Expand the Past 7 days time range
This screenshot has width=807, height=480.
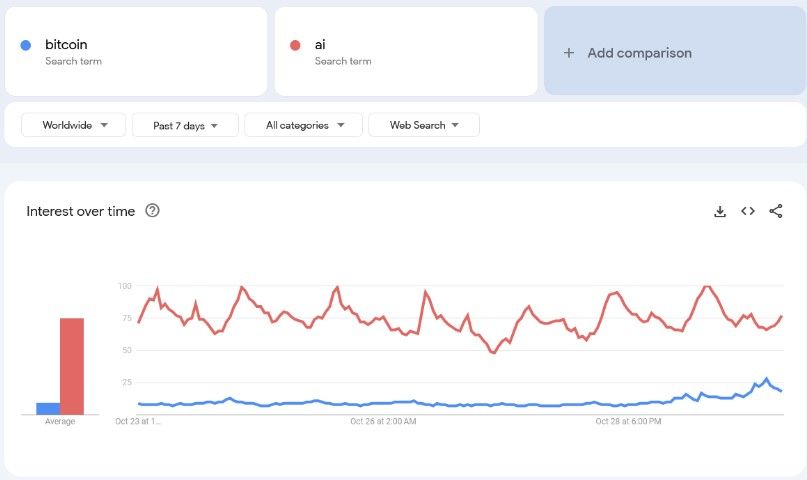pos(185,126)
